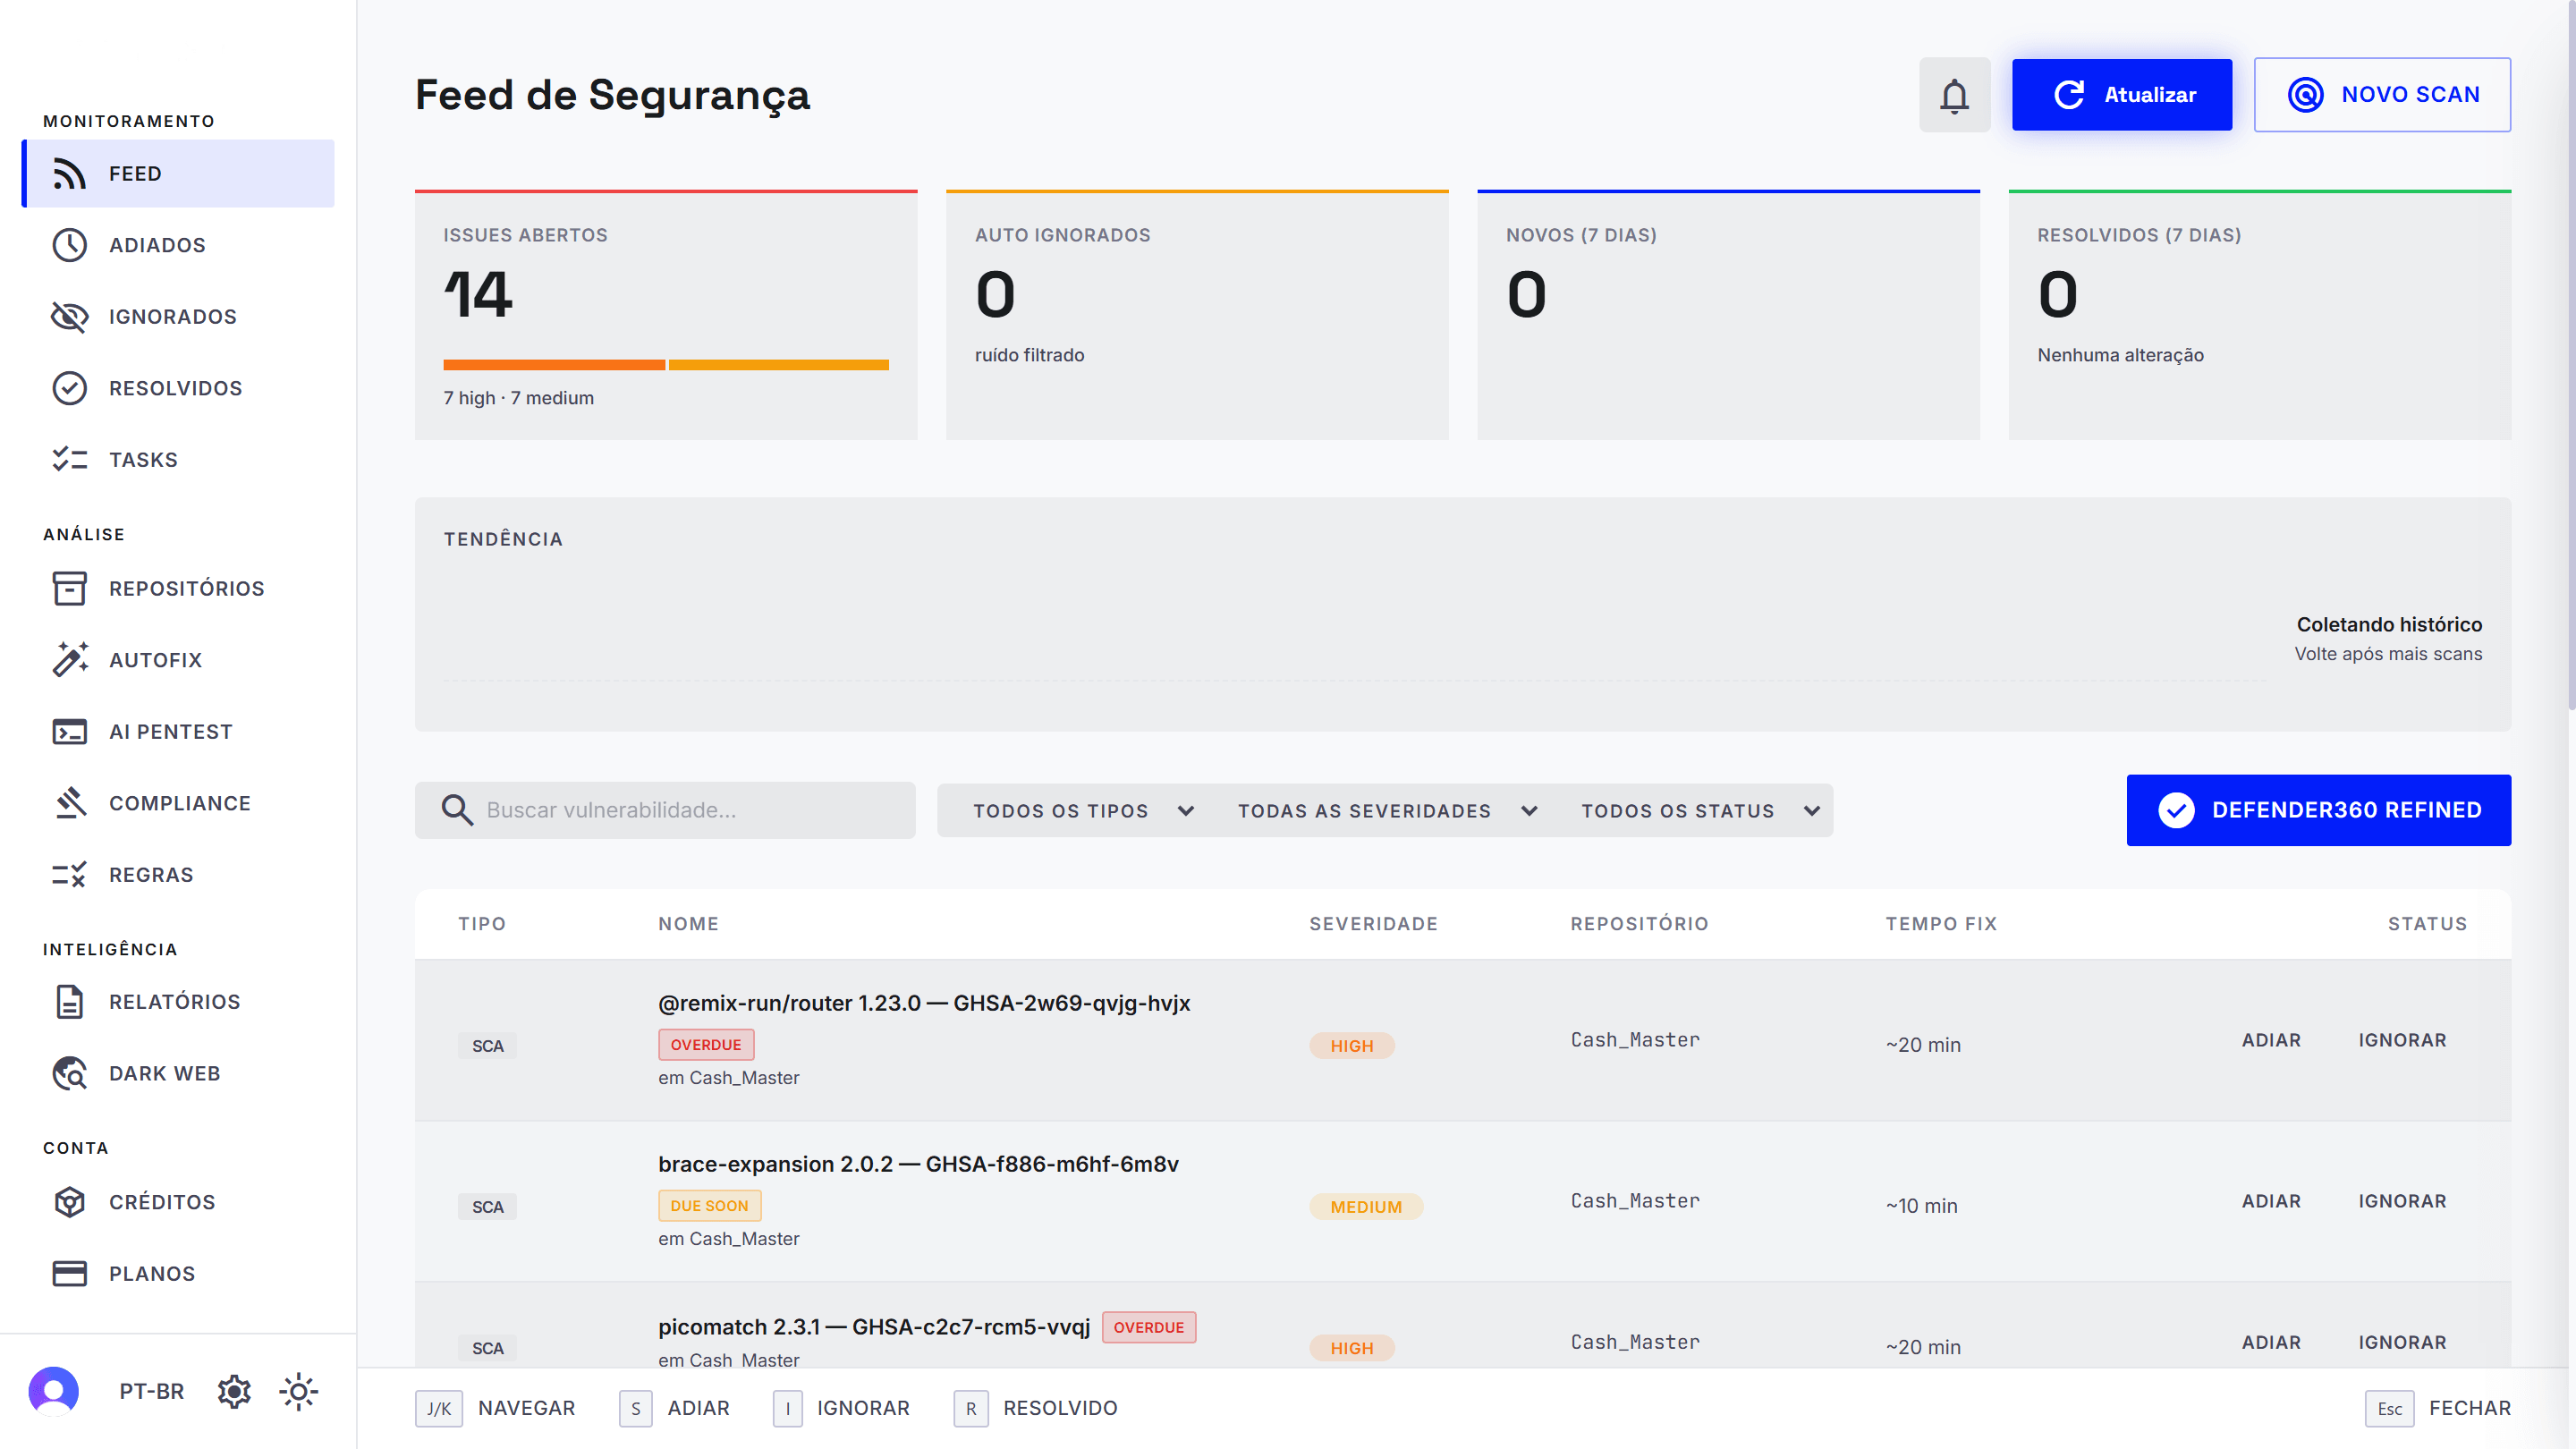2576x1449 pixels.
Task: Click the R RESOLVIDO shortcut hint
Action: (x=1035, y=1408)
